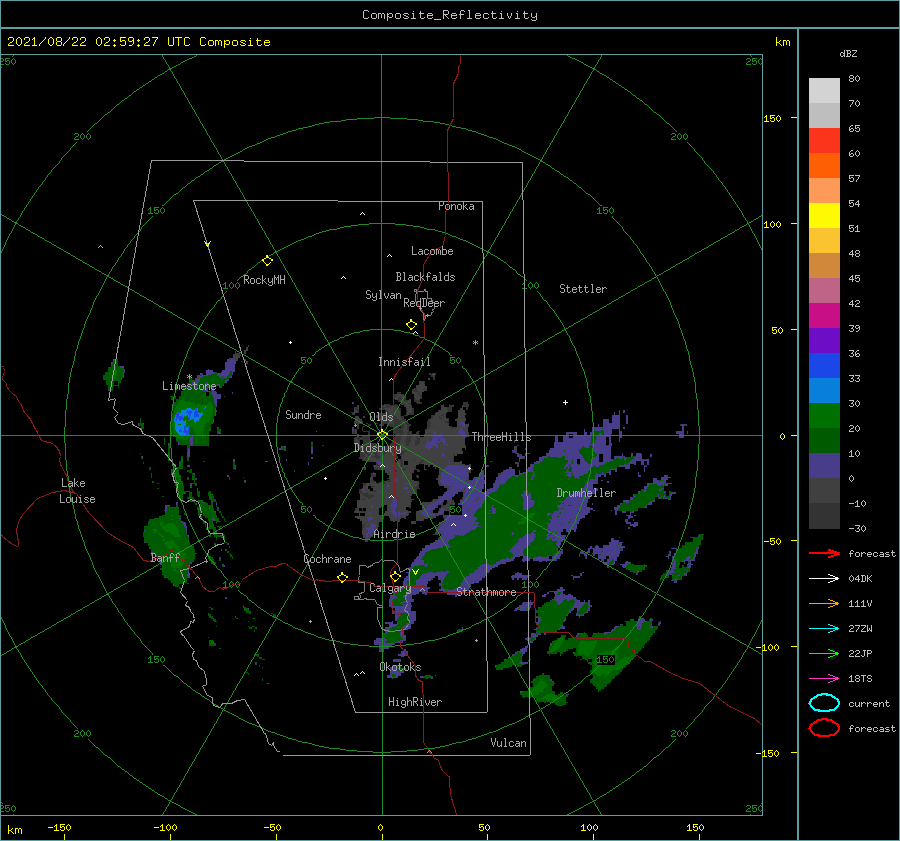Select the Lacombe city label

click(432, 251)
